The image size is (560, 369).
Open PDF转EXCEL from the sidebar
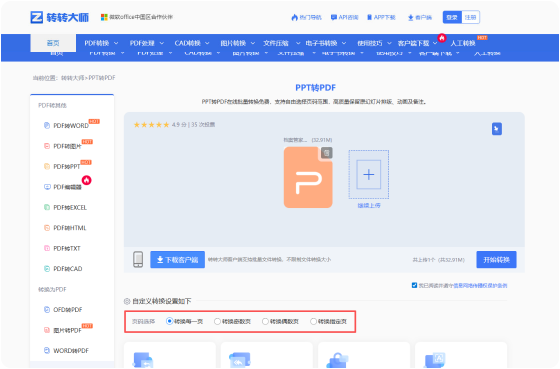(70, 208)
